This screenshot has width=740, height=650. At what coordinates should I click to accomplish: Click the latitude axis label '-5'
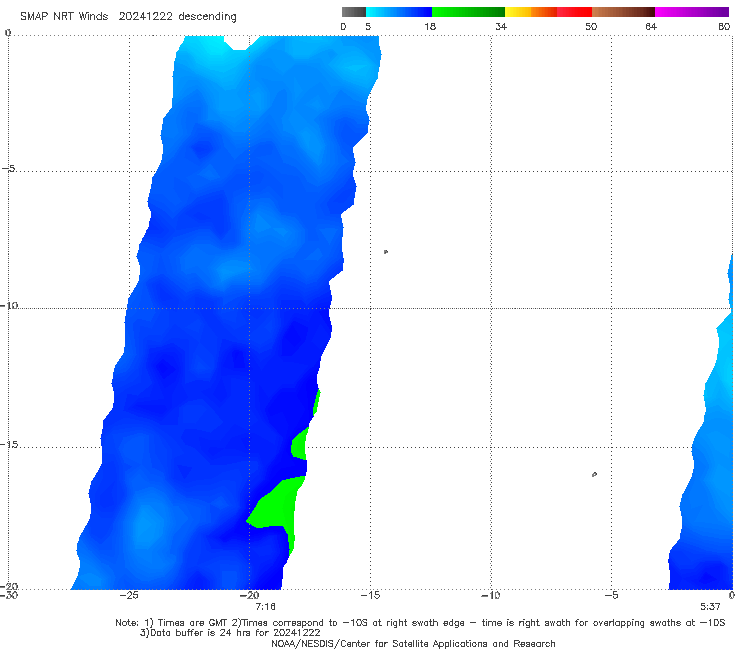point(9,169)
